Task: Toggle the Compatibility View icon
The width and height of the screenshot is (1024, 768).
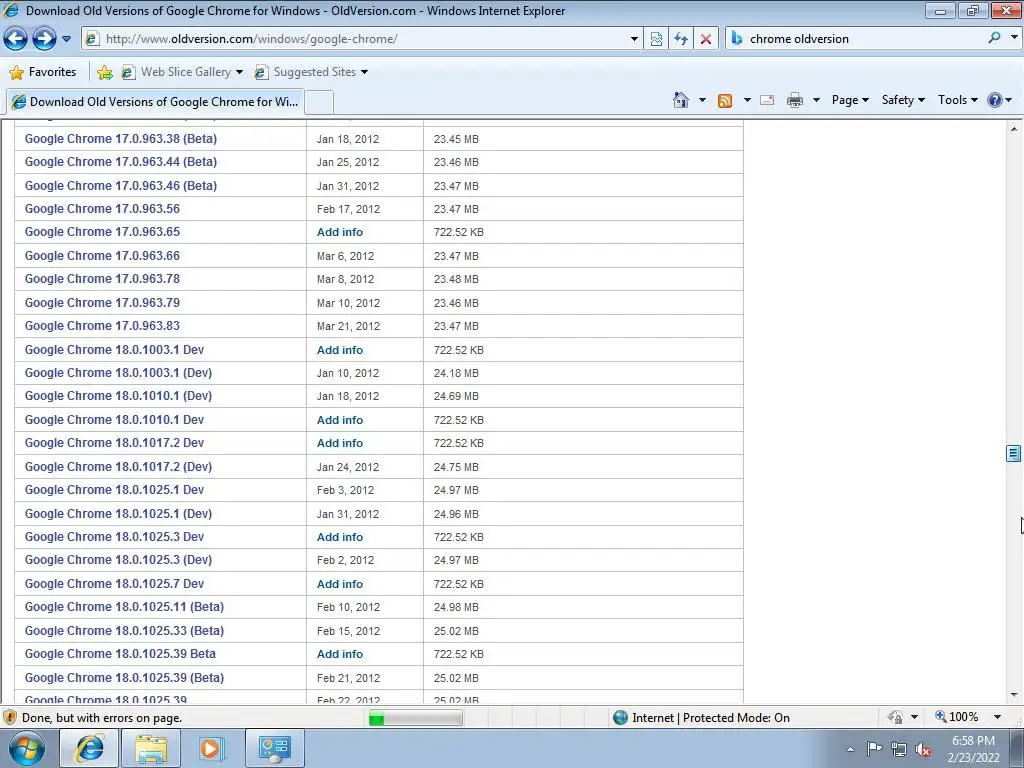Action: (656, 39)
